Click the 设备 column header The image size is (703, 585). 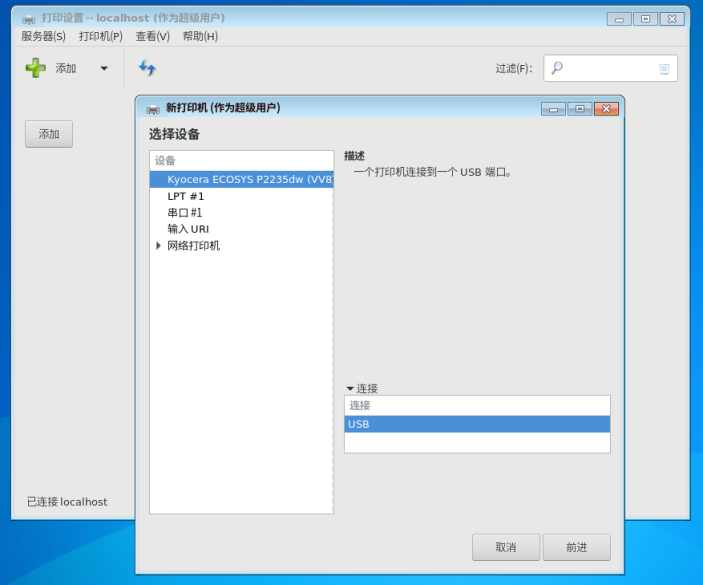pos(242,160)
